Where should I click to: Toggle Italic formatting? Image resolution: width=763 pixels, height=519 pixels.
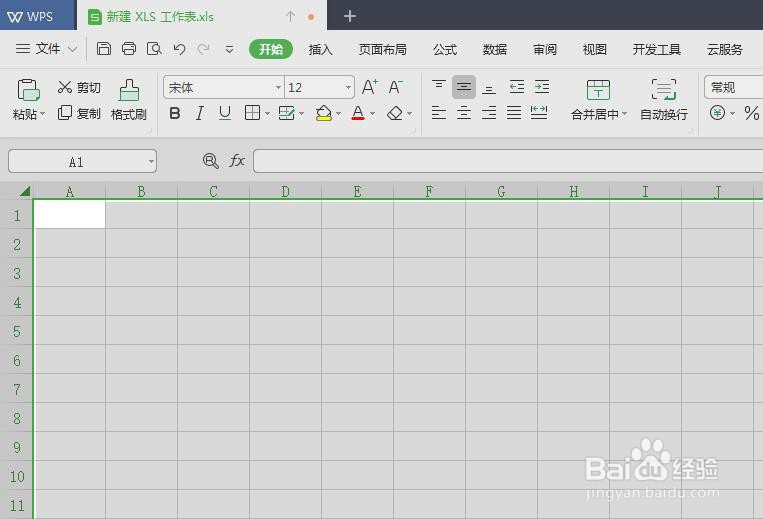pos(200,113)
